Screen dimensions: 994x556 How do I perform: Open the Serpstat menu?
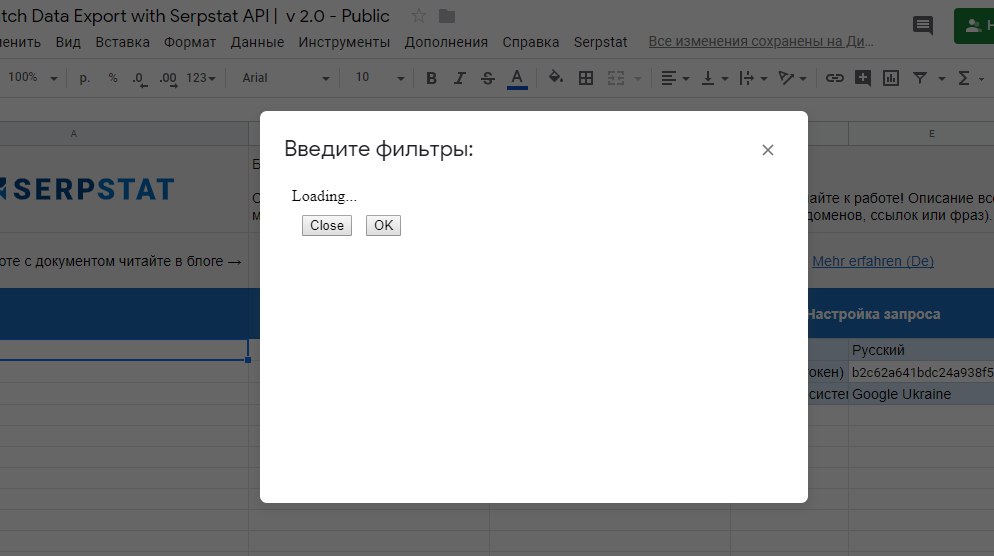click(x=600, y=42)
